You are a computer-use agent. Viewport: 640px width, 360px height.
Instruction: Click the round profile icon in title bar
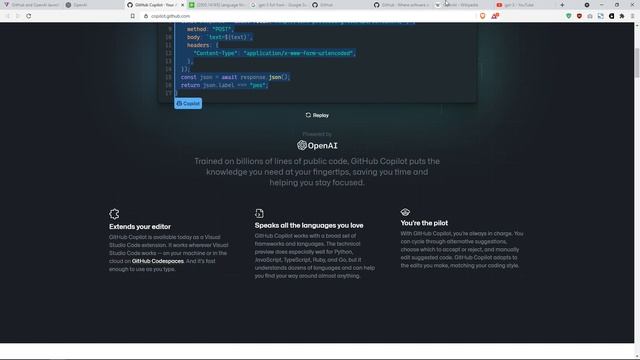click(587, 5)
